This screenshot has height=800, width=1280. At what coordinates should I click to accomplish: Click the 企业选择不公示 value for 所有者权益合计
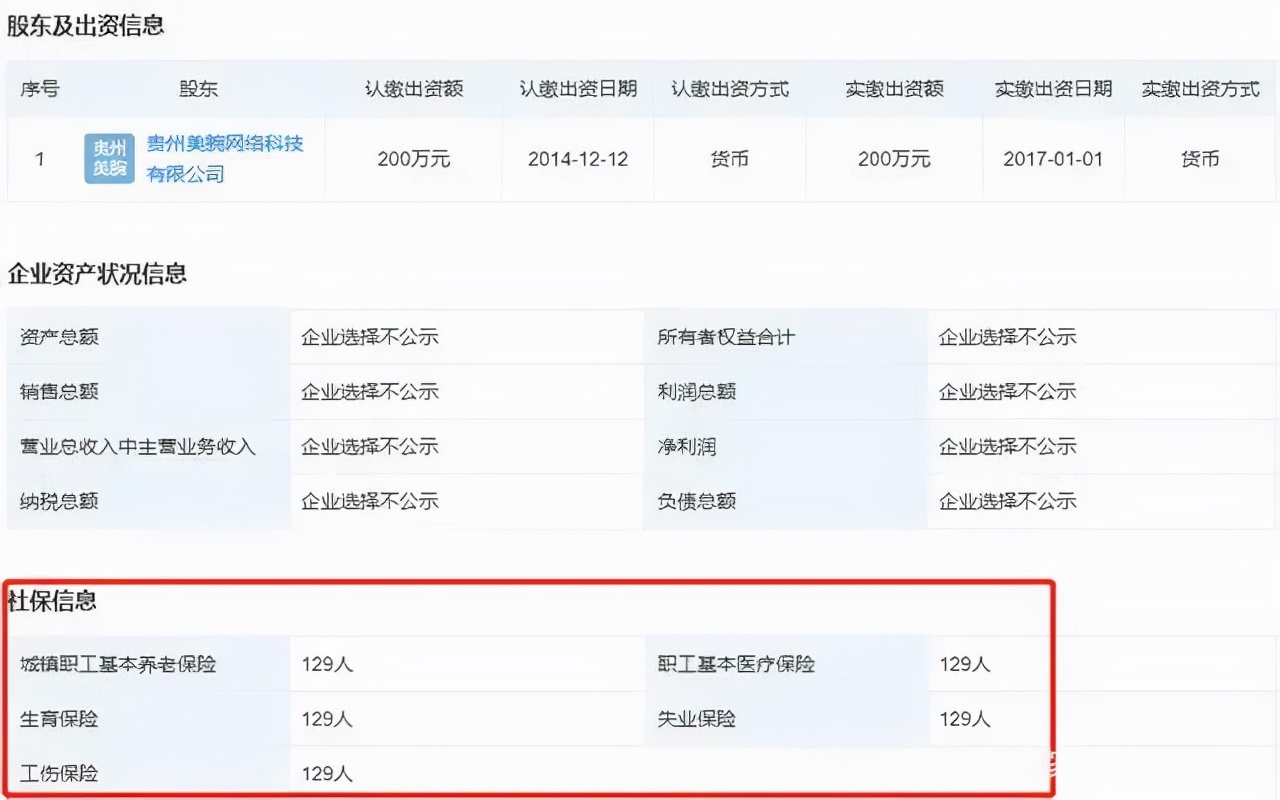click(x=1007, y=337)
